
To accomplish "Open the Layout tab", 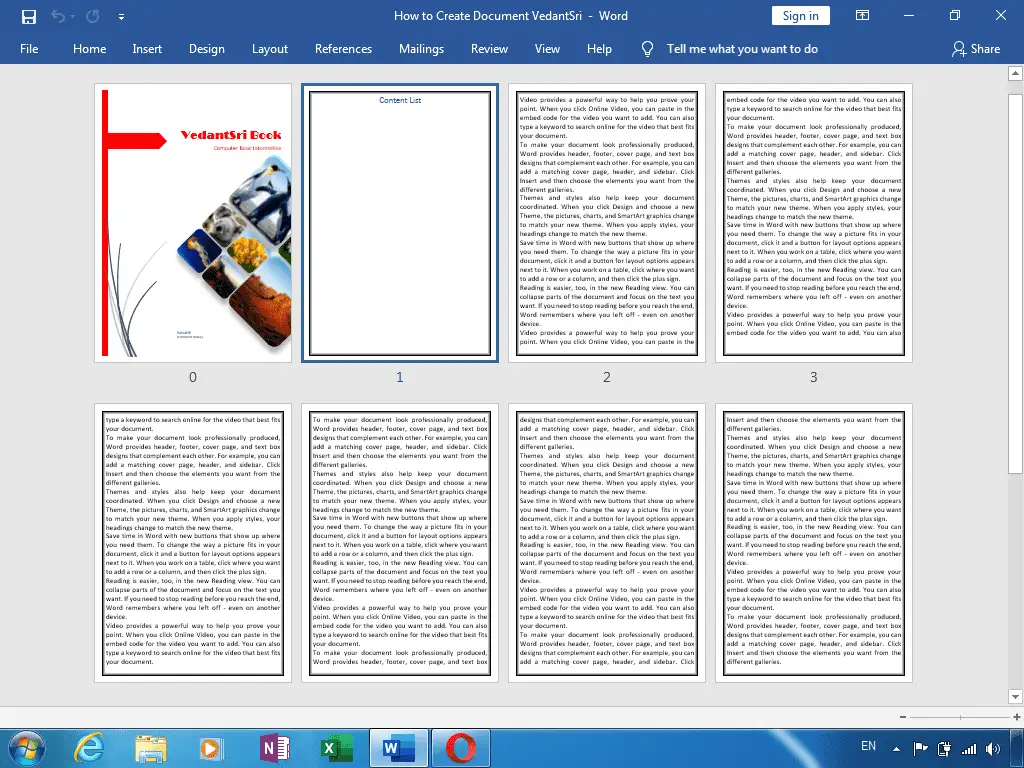I will click(270, 49).
